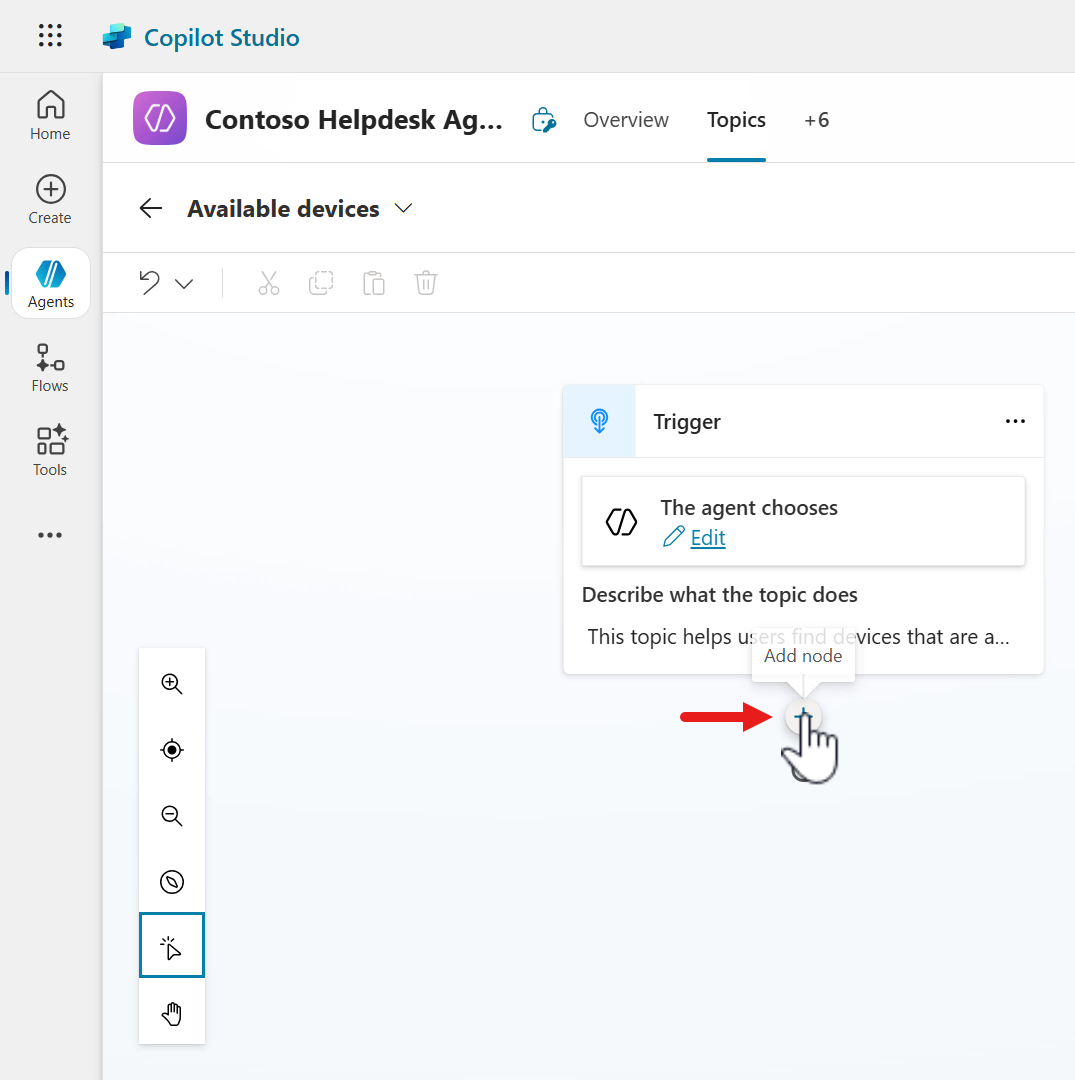Recenter the canvas with focus target icon

[x=172, y=750]
